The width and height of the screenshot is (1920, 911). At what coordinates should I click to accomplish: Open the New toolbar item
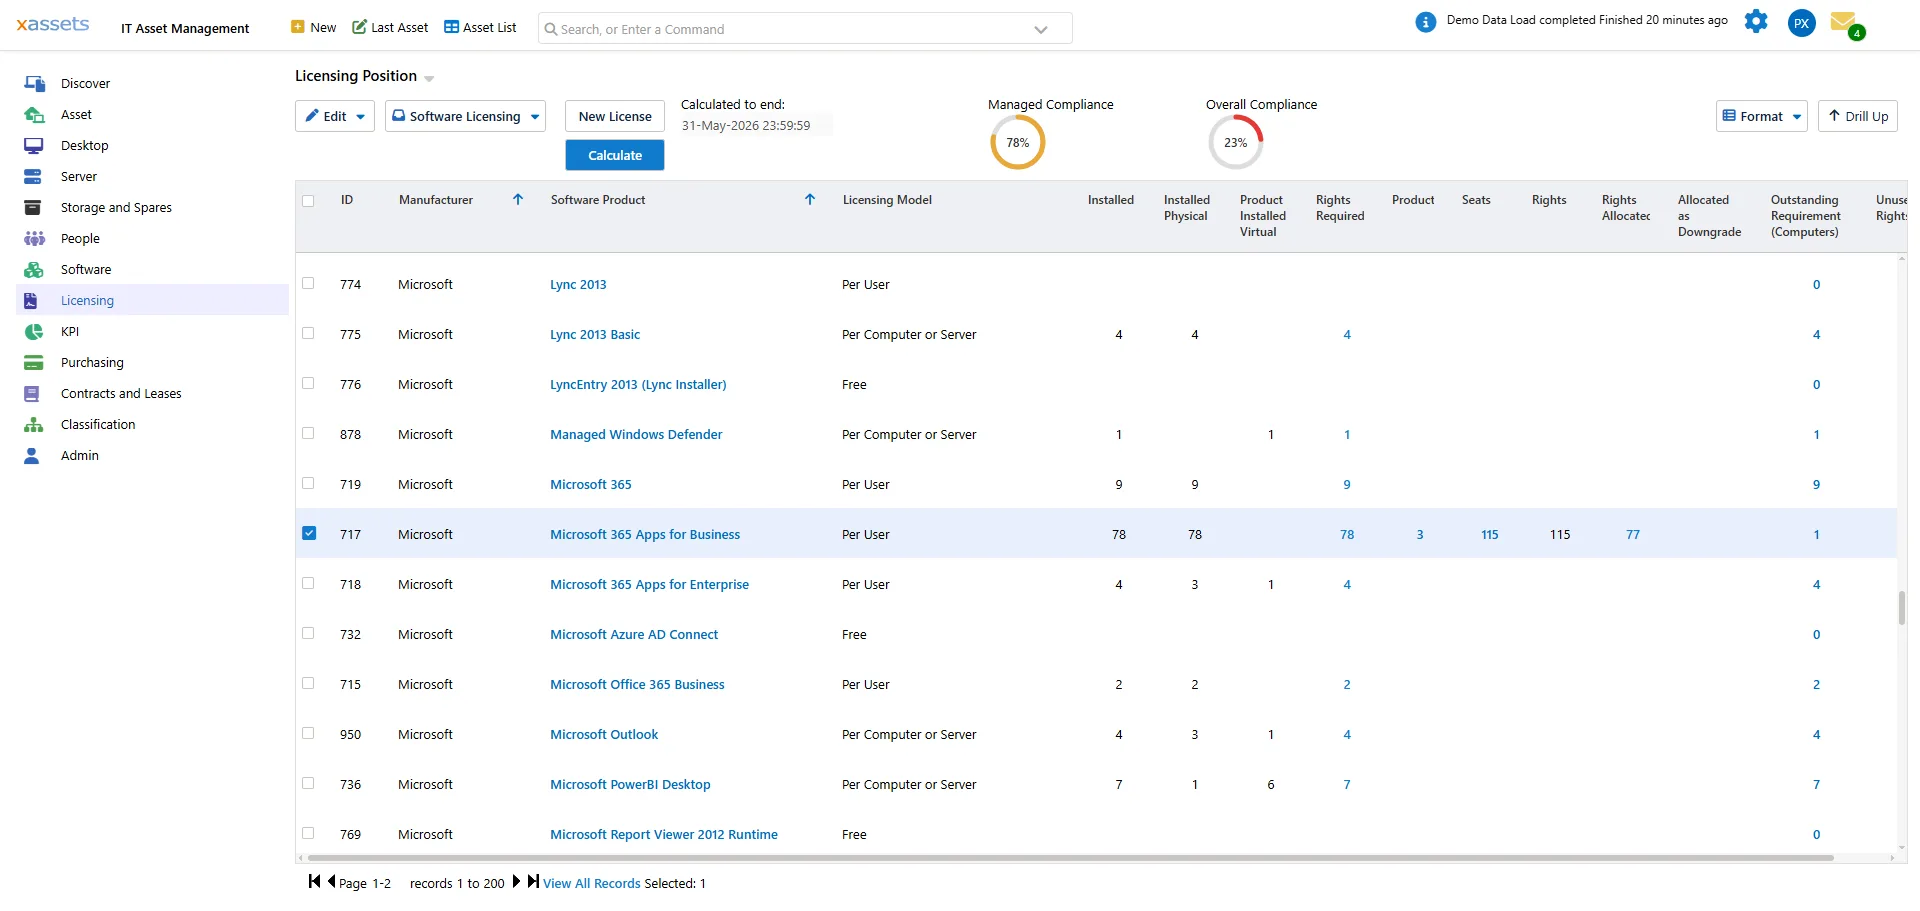(x=313, y=27)
